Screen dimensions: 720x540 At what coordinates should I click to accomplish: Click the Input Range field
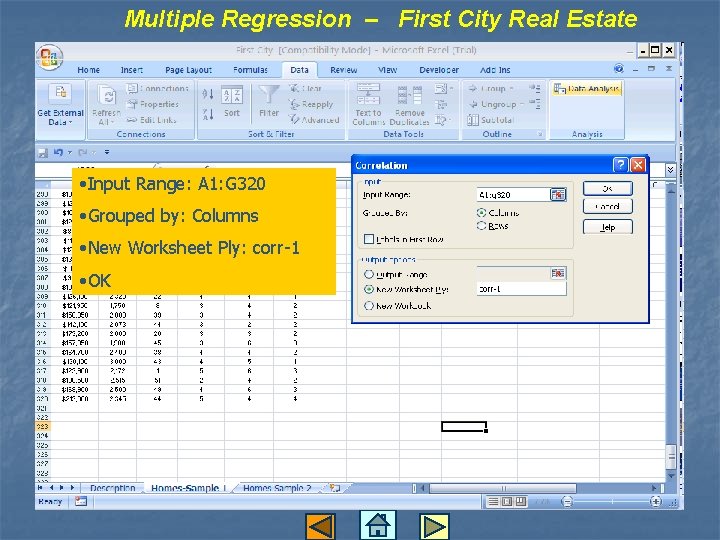click(513, 195)
